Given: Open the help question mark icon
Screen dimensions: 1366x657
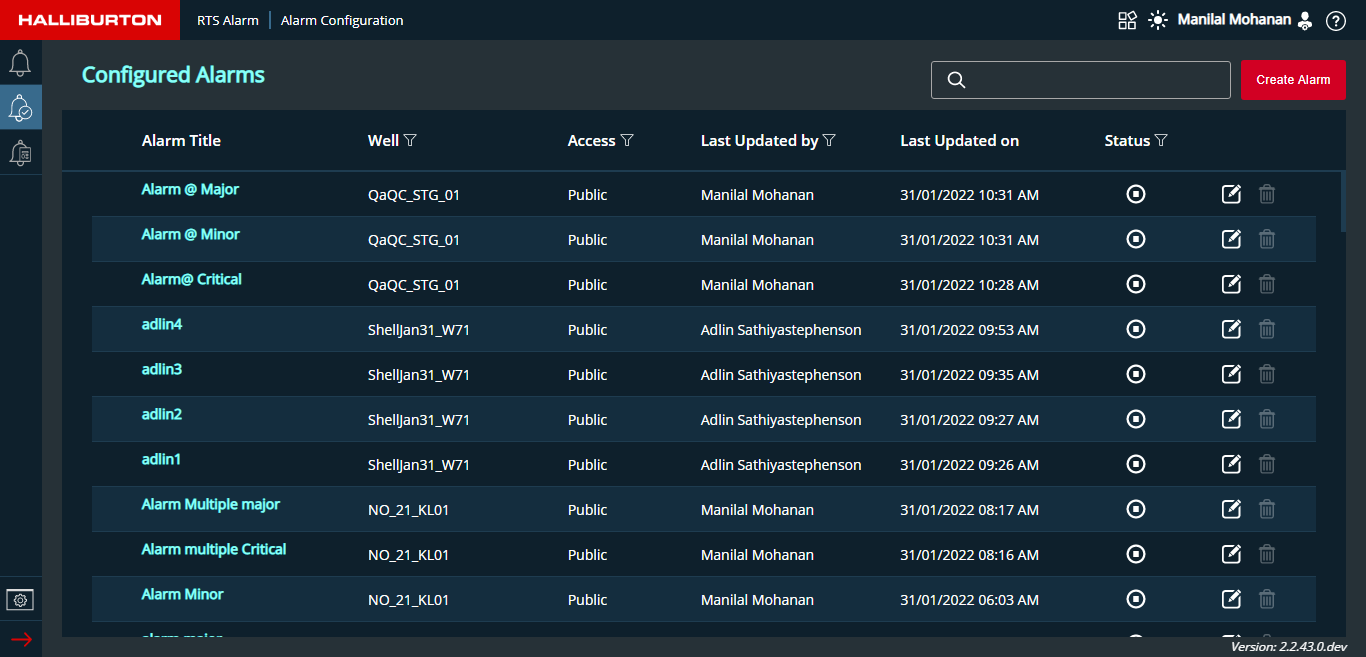Looking at the screenshot, I should (x=1335, y=20).
